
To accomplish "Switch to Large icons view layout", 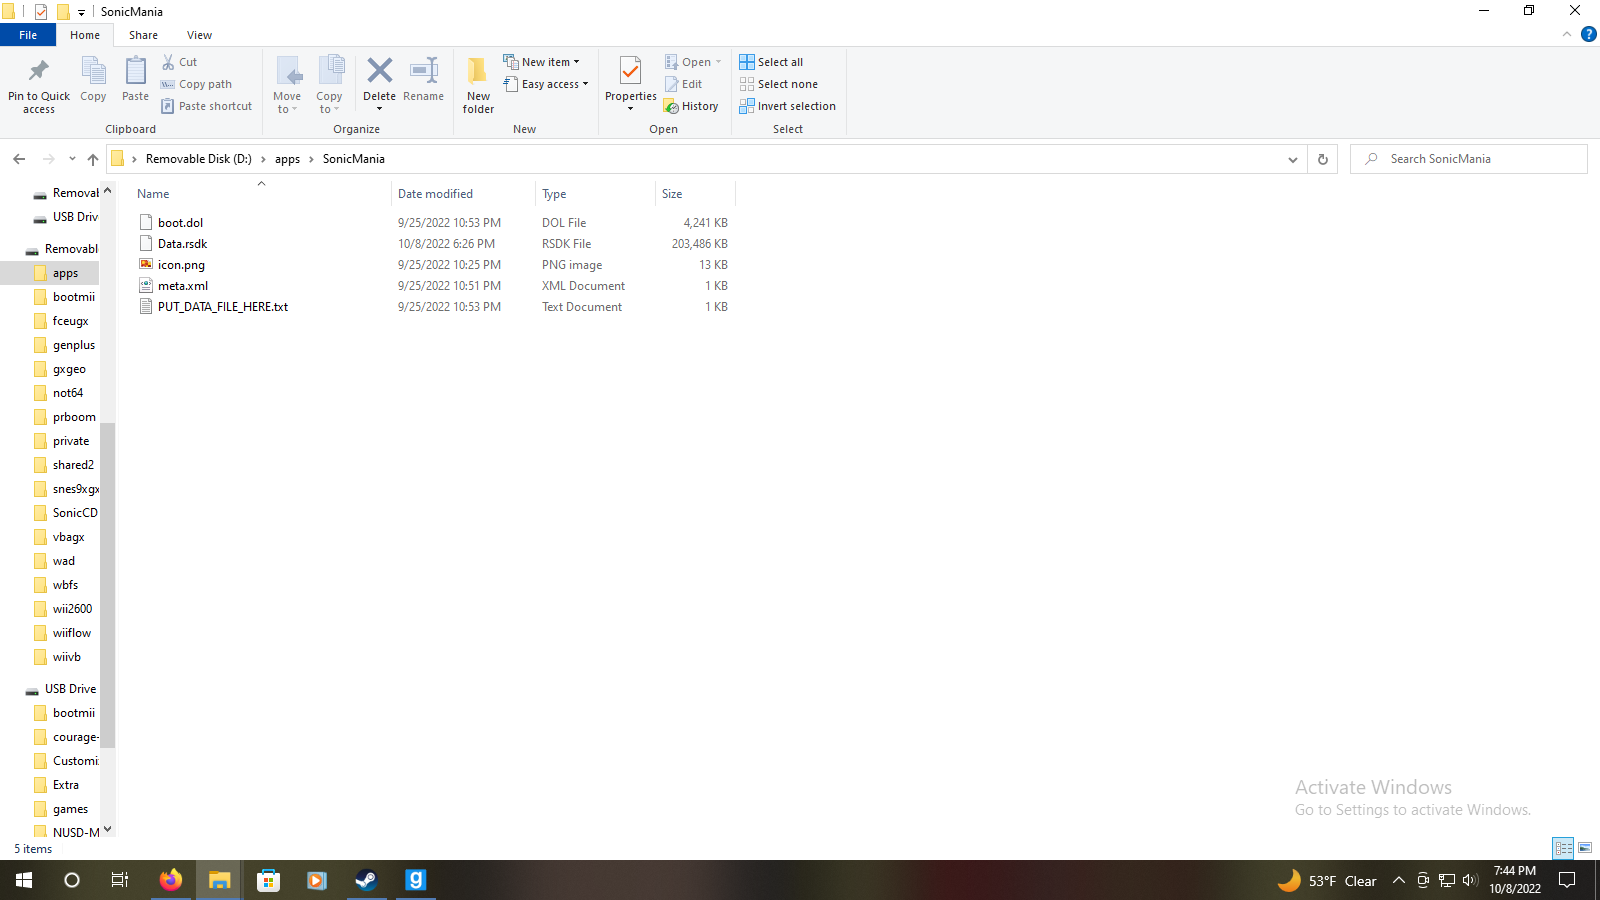I will click(1585, 848).
